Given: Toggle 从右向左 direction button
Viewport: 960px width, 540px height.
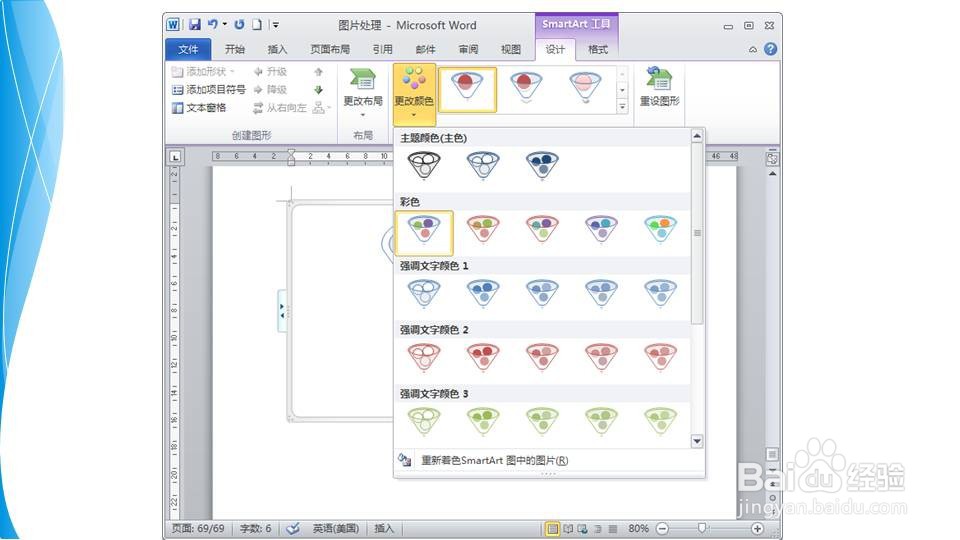Looking at the screenshot, I should [x=280, y=108].
